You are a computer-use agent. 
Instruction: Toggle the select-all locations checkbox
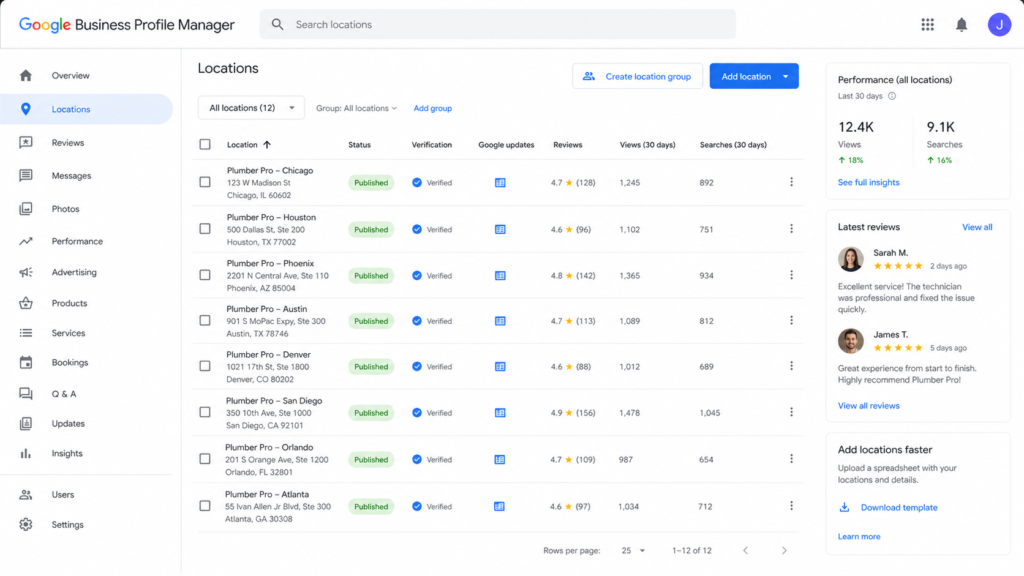tap(205, 144)
